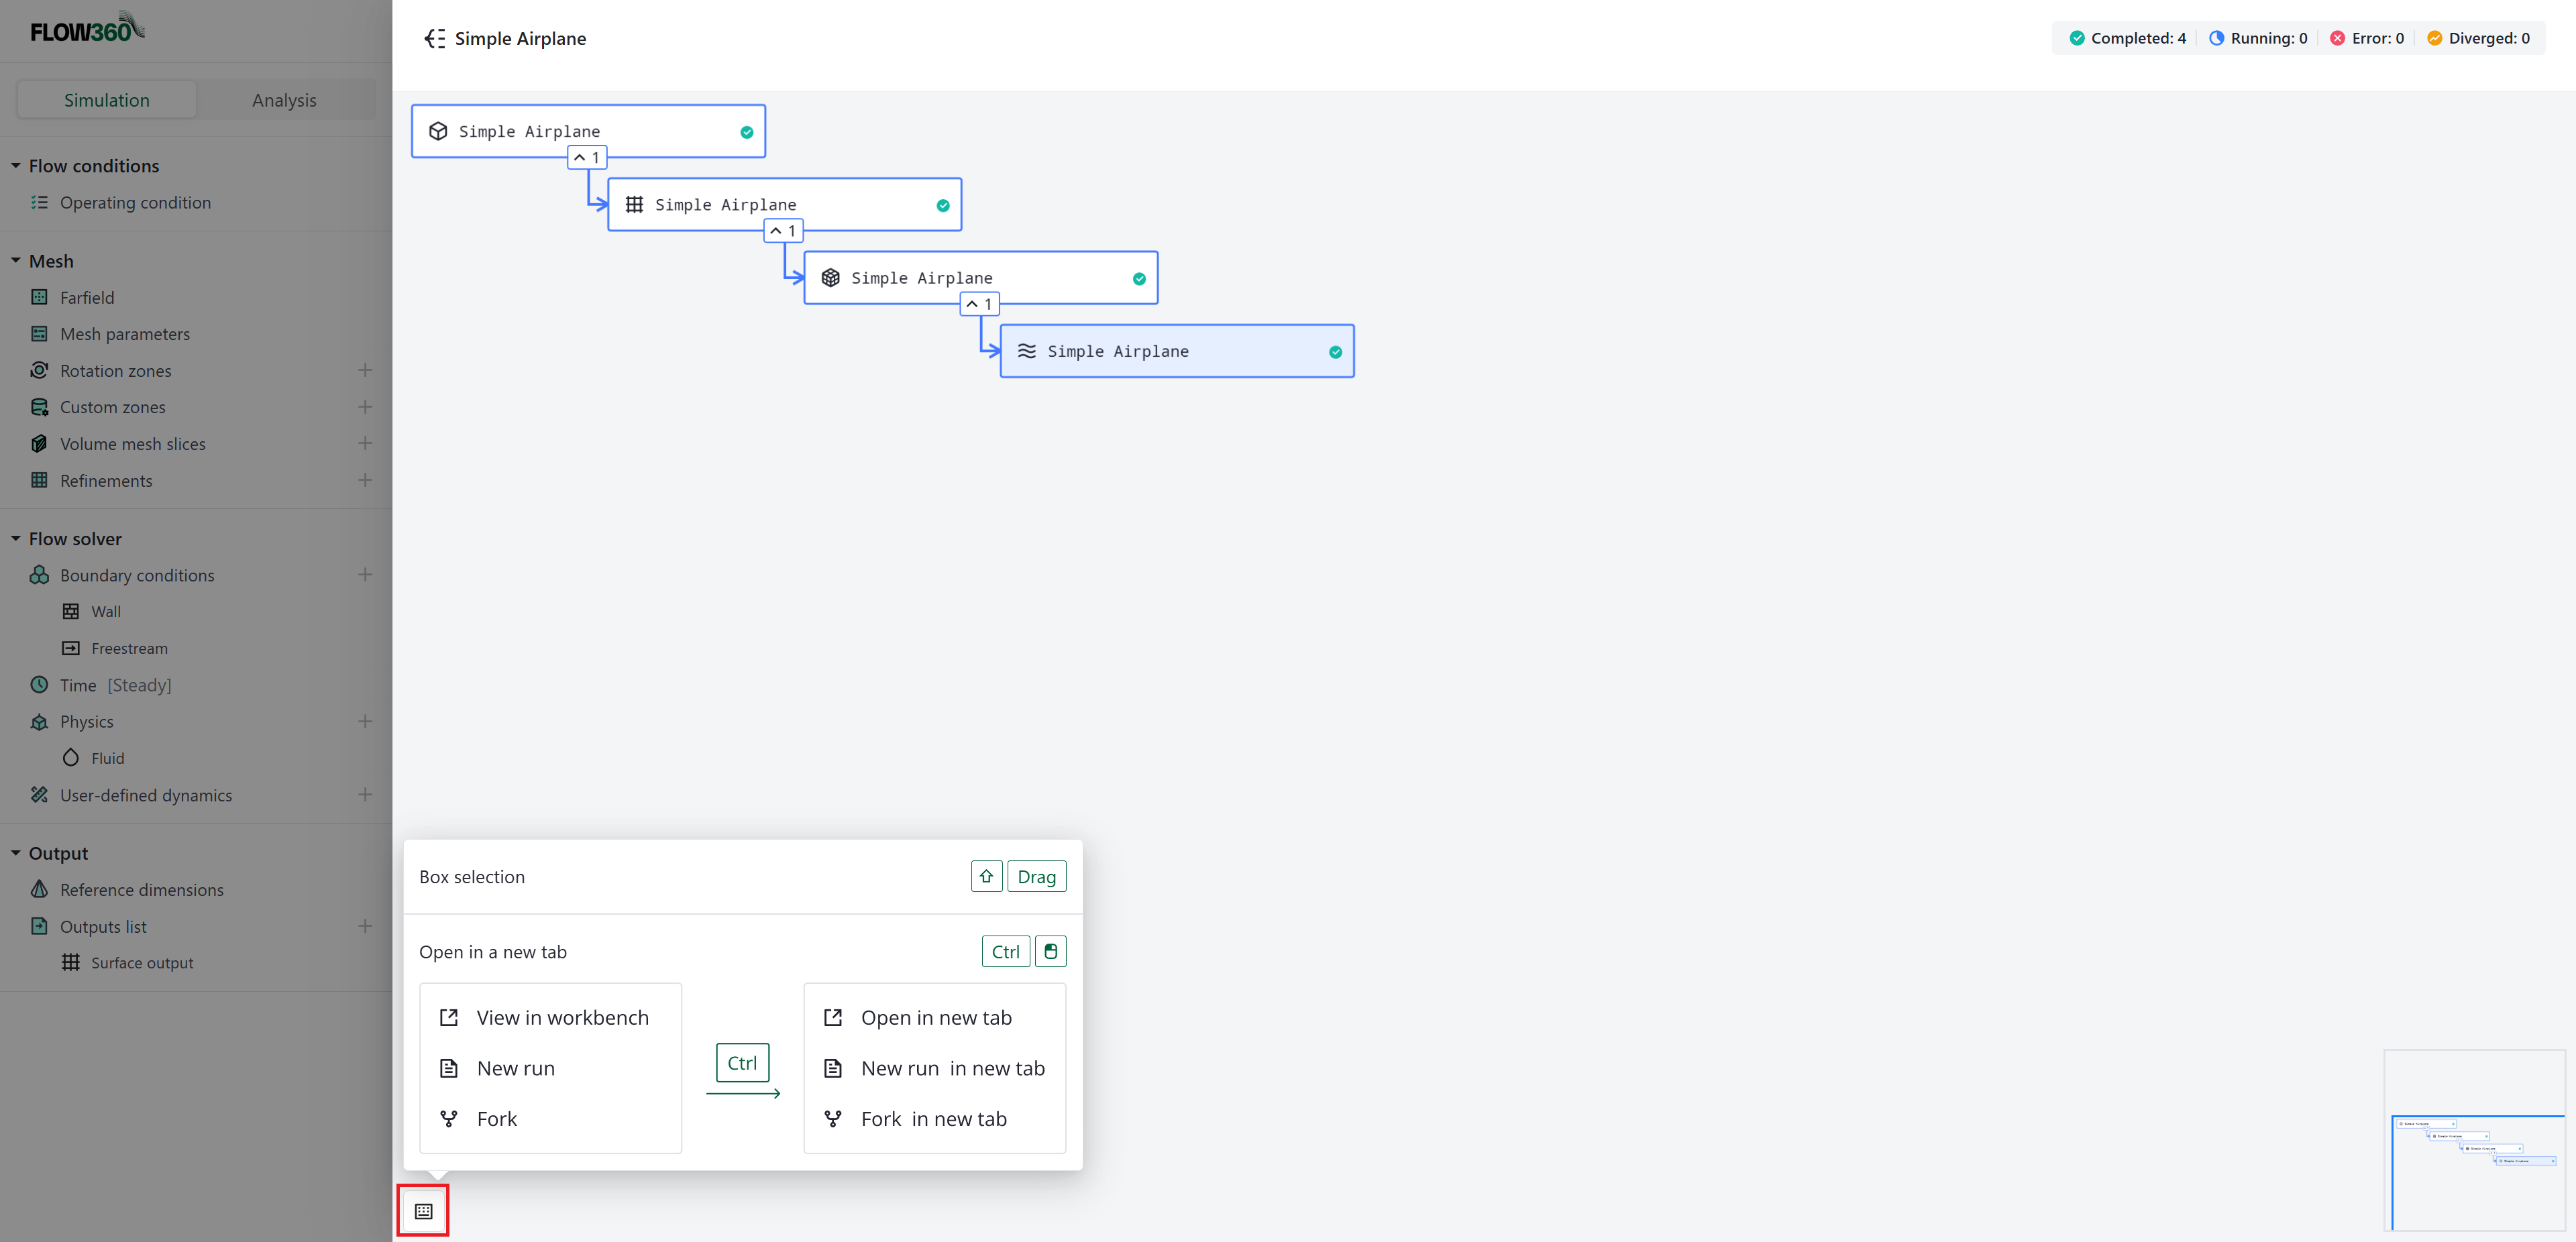Collapse the Flow conditions section

tap(15, 165)
